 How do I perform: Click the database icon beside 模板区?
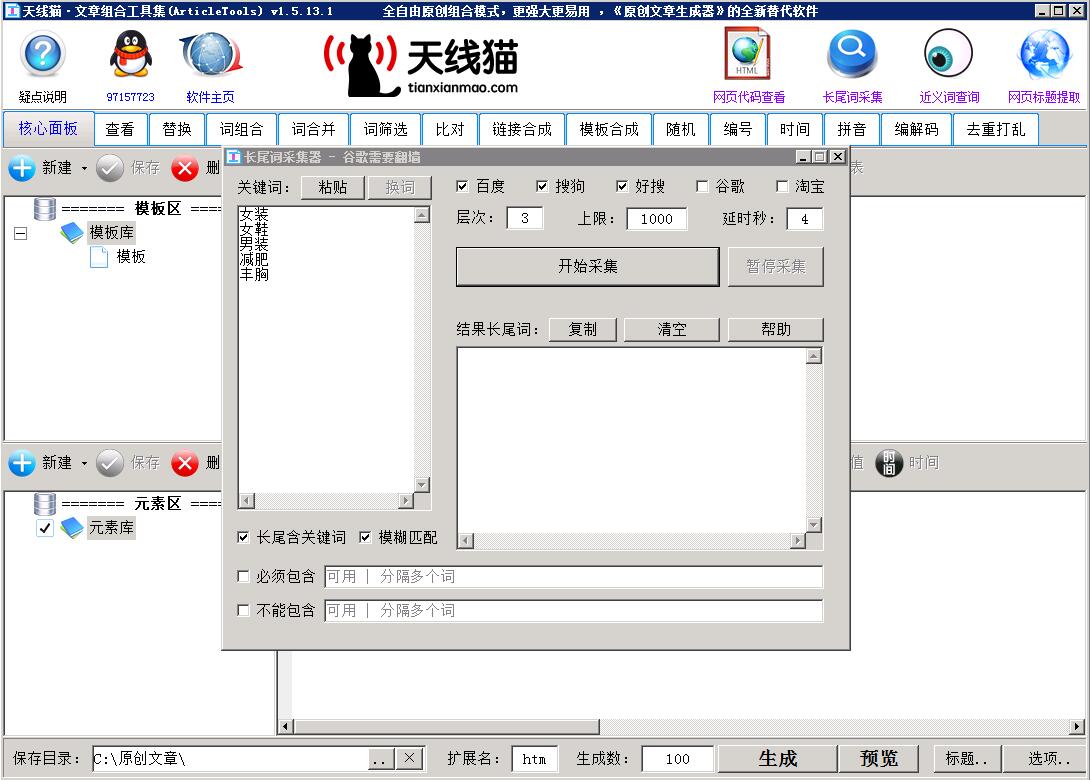point(44,209)
